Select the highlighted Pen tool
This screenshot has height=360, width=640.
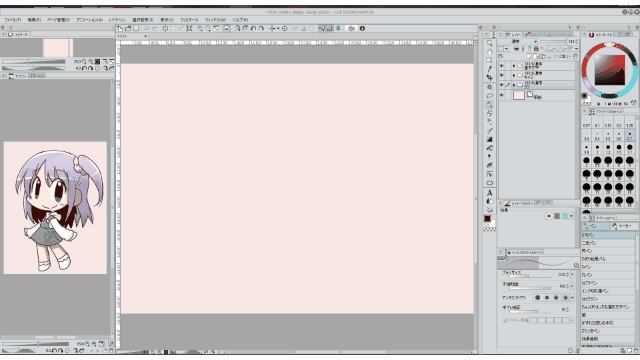tap(489, 104)
